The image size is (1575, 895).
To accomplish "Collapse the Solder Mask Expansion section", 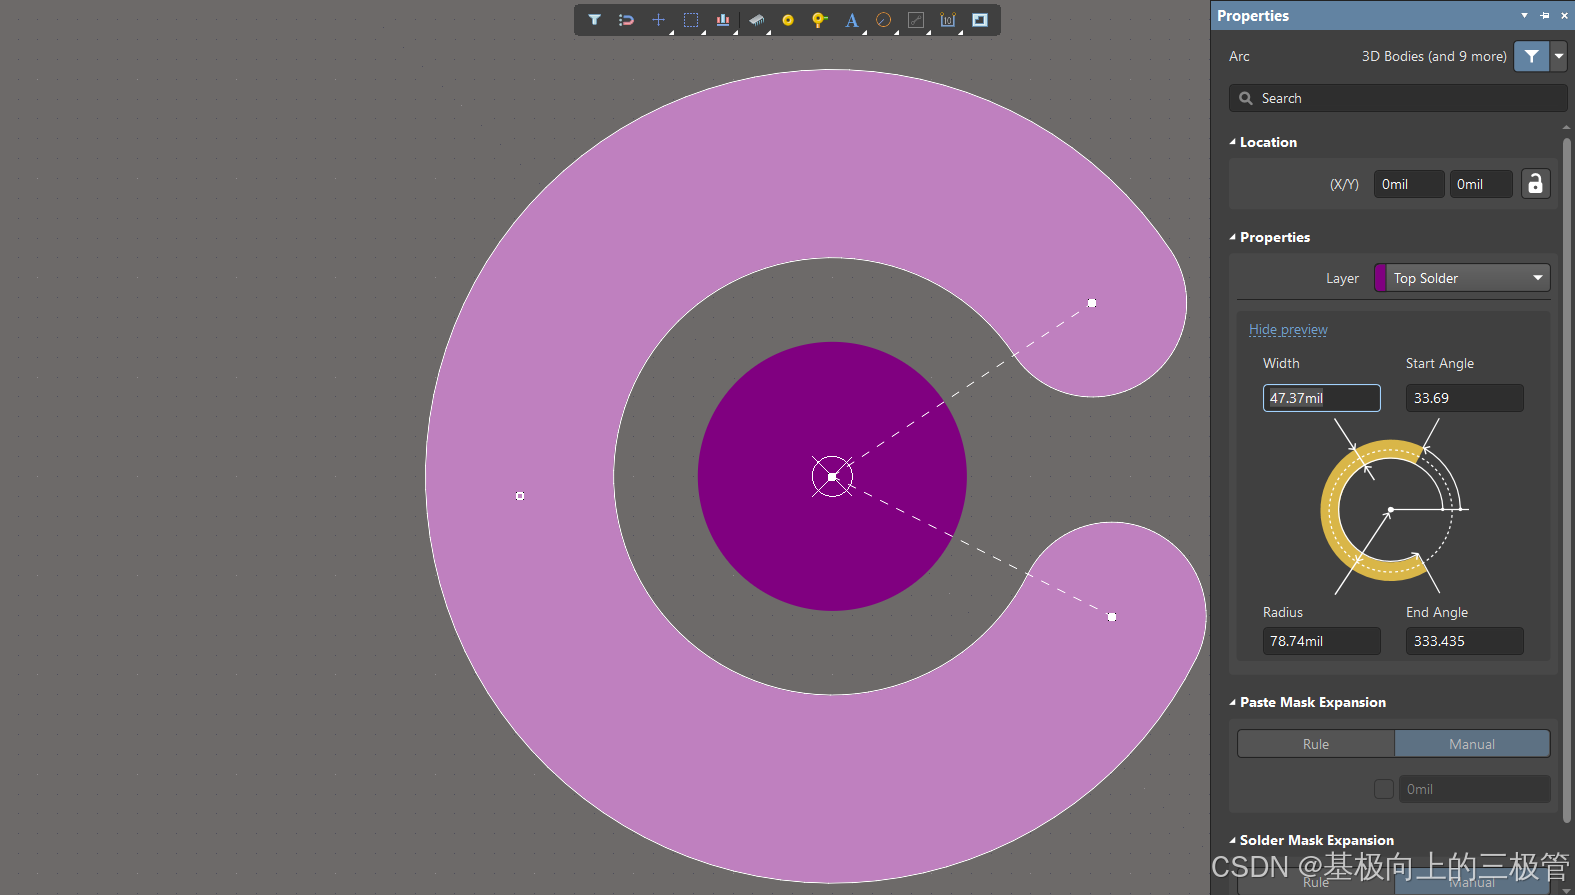I will [x=1233, y=840].
